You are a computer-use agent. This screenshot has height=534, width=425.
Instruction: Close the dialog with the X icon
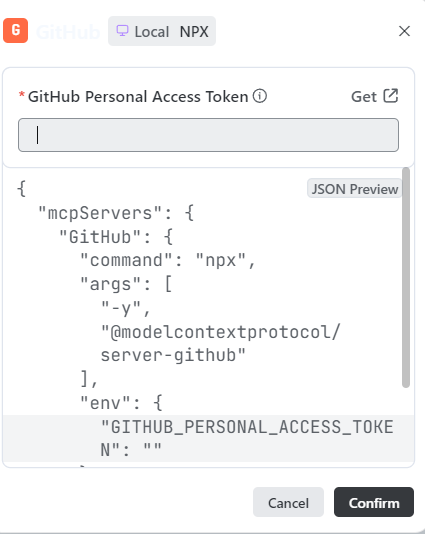point(404,31)
